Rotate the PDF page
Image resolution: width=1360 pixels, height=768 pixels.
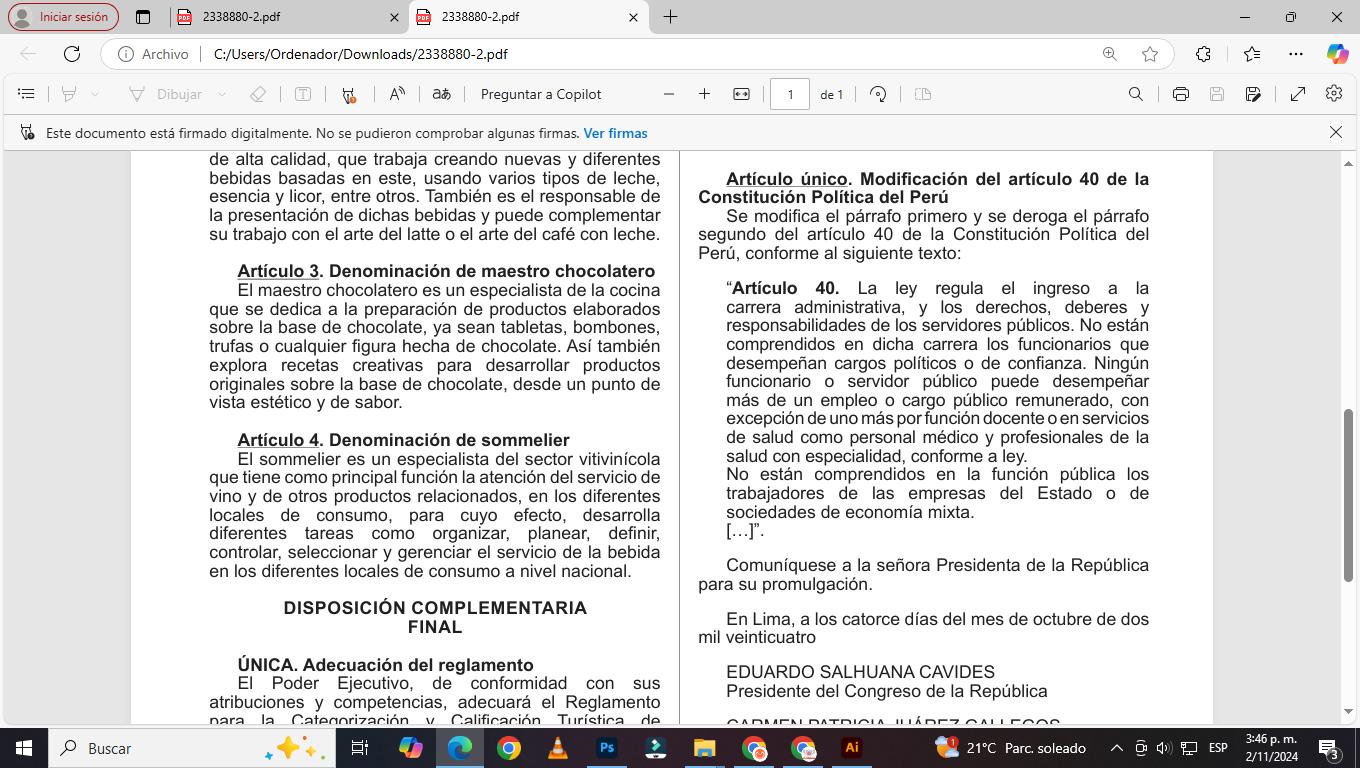pos(878,94)
